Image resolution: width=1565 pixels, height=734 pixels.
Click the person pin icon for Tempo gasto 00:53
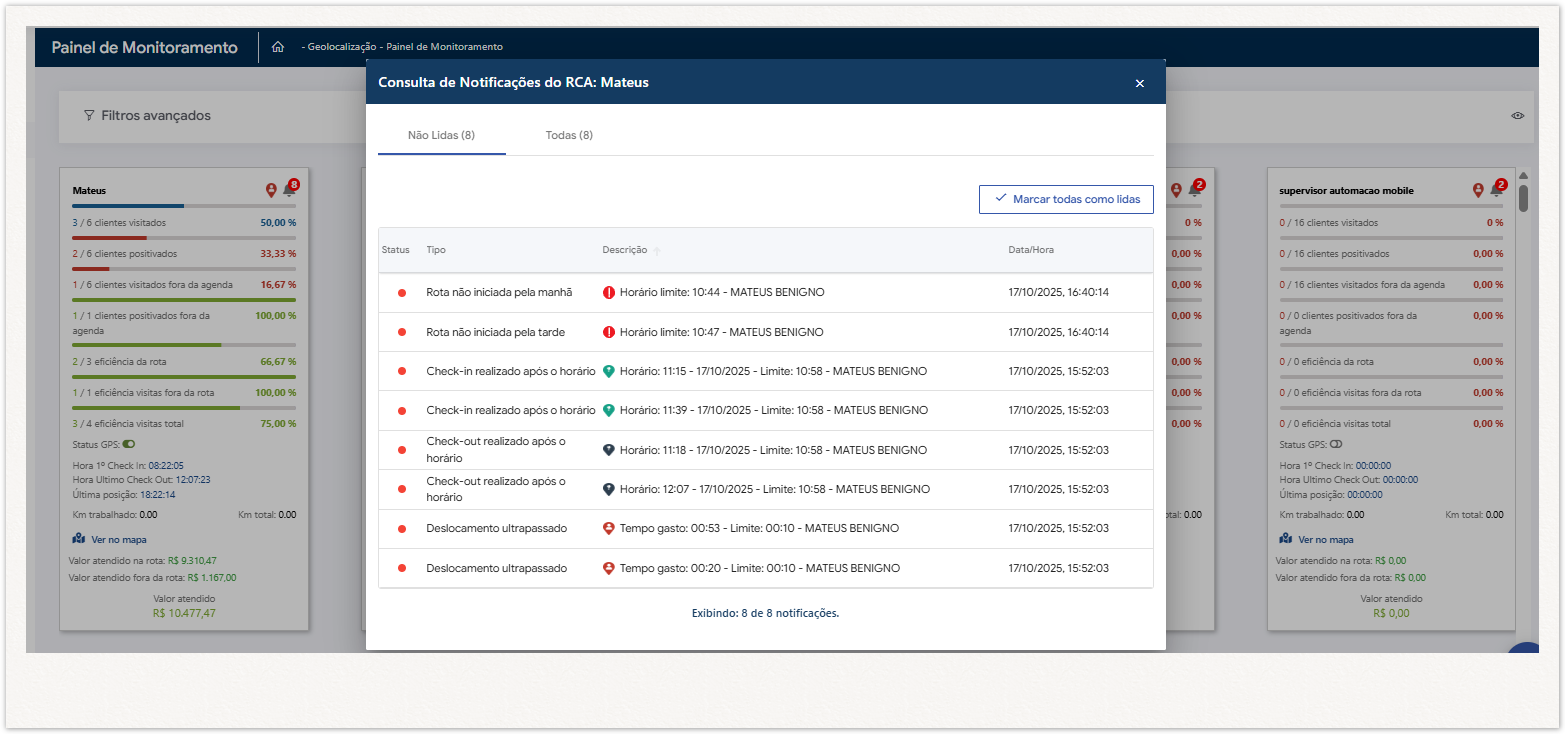(609, 528)
